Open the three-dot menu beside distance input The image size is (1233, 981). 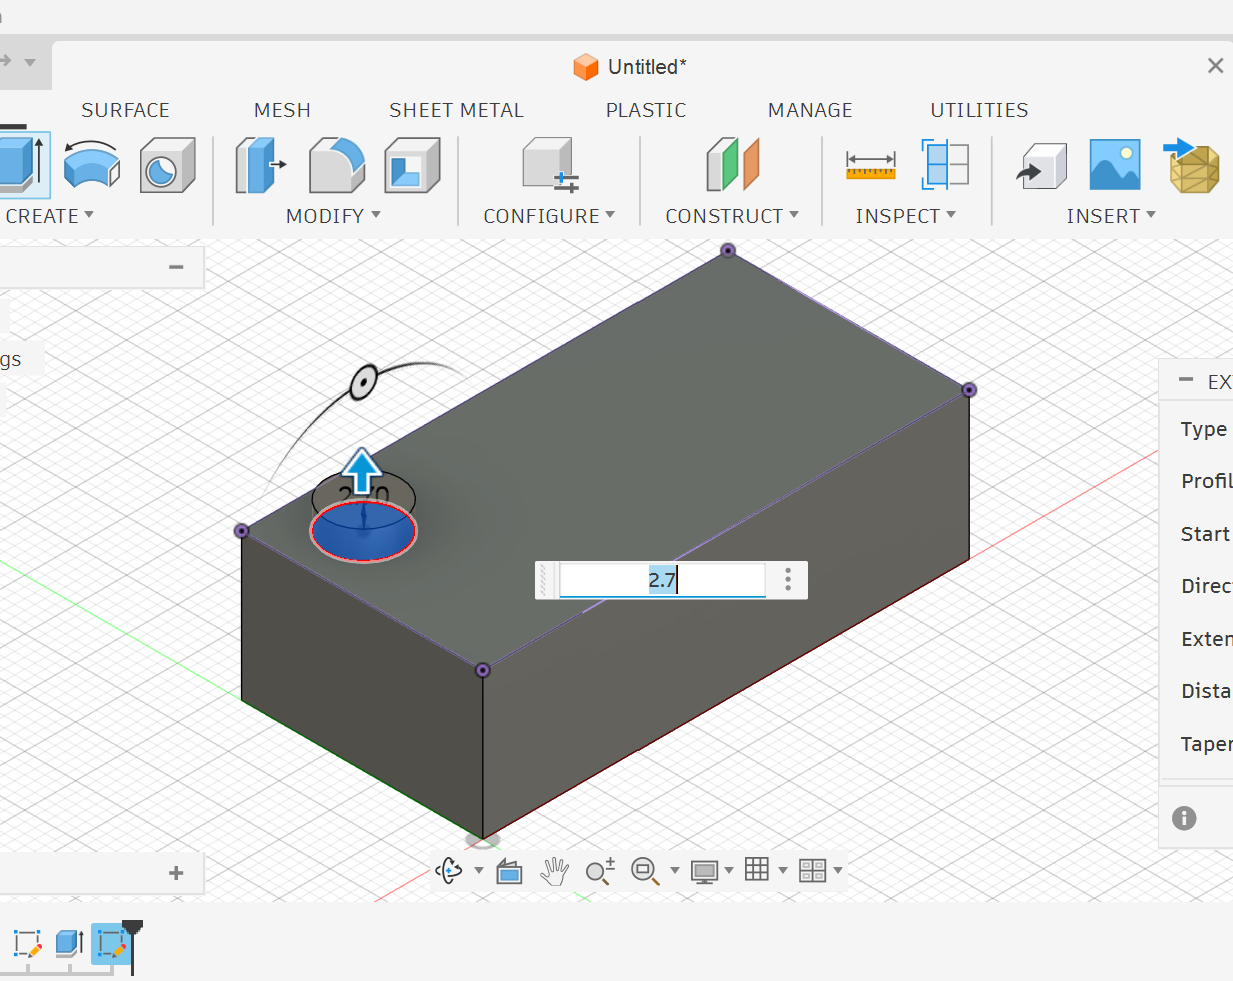pos(788,580)
